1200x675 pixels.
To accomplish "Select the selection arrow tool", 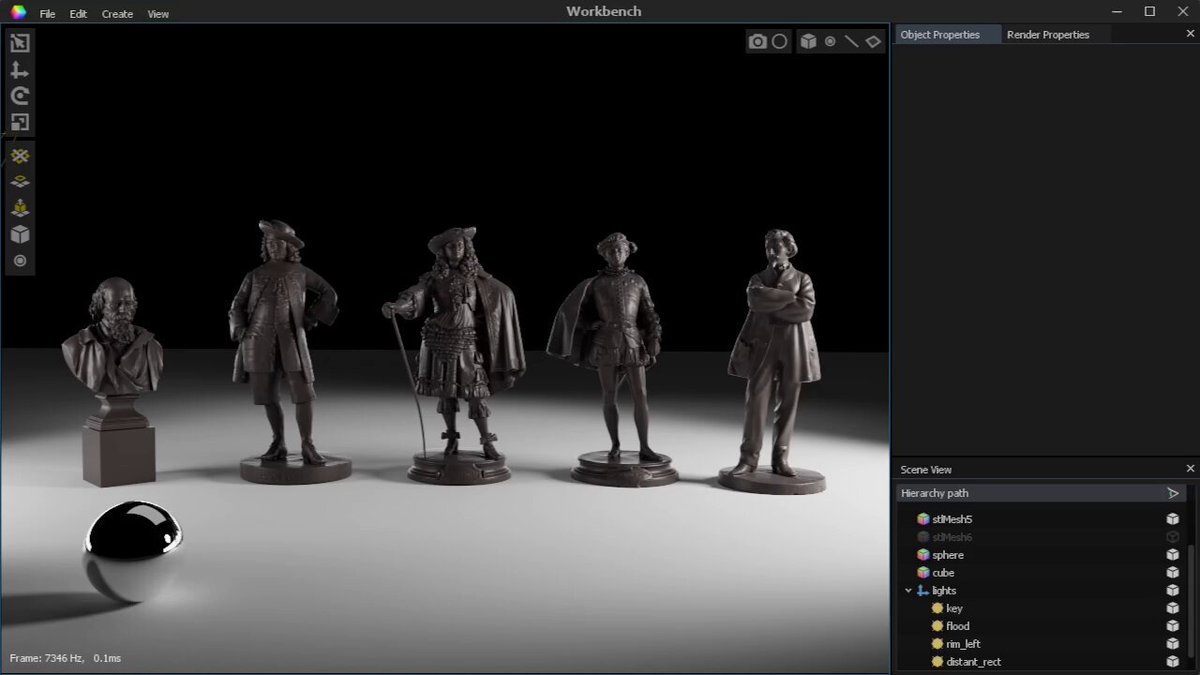I will click(x=20, y=43).
